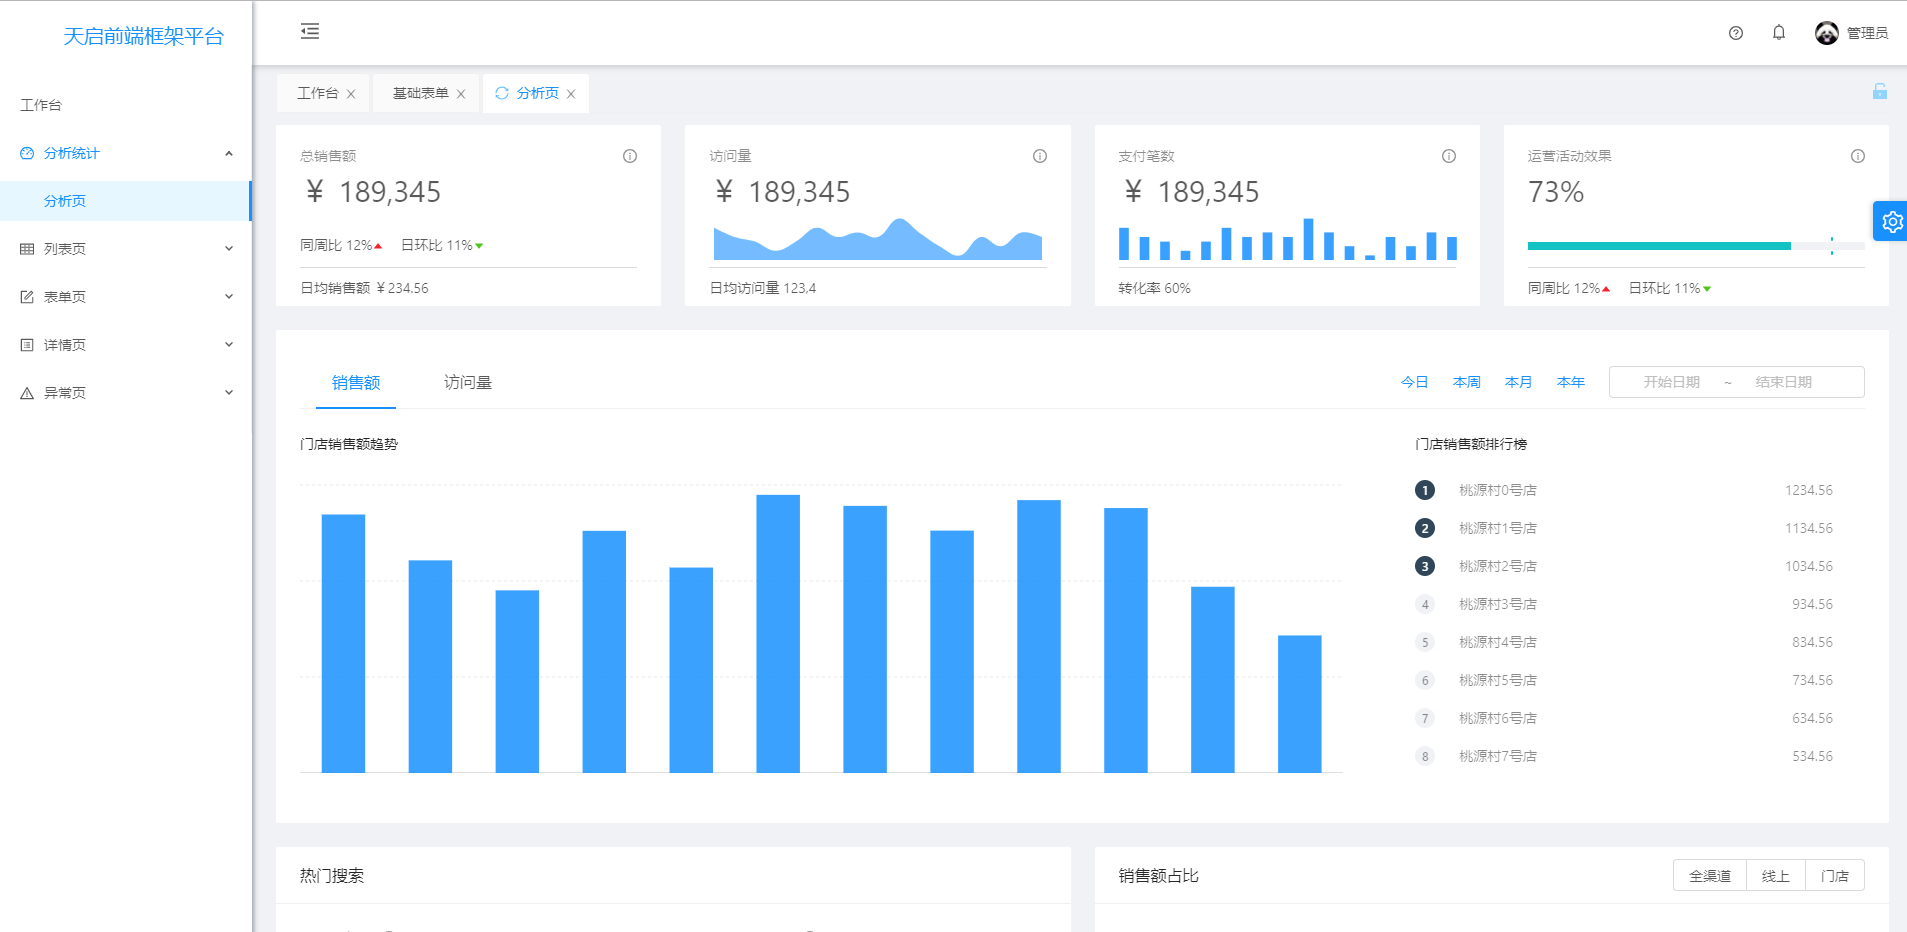The image size is (1907, 932).
Task: Select 全渠道 in sales share toggle
Action: coord(1710,876)
